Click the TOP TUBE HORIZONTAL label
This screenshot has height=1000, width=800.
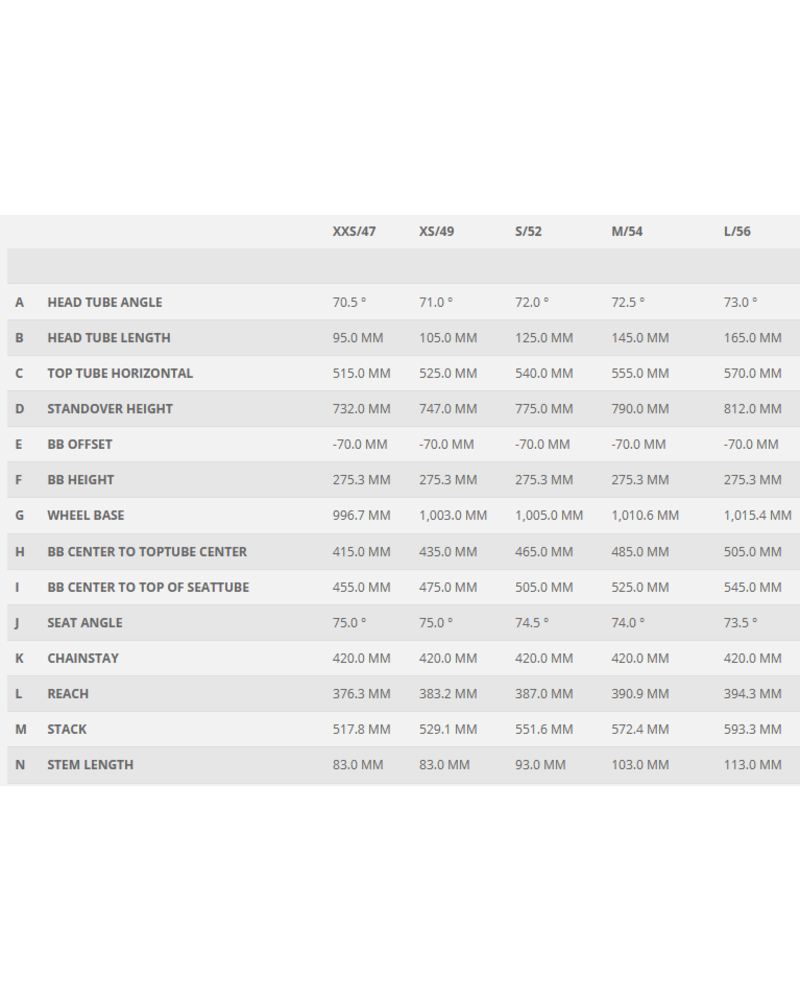click(x=120, y=373)
